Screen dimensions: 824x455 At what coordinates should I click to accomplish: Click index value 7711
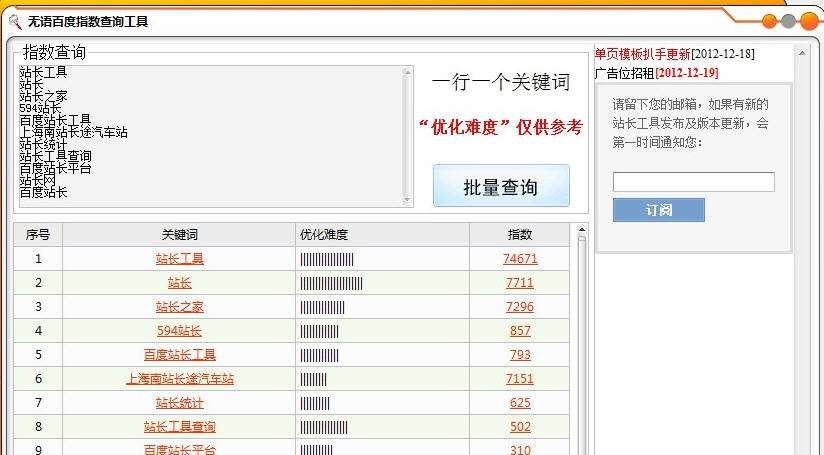point(520,283)
